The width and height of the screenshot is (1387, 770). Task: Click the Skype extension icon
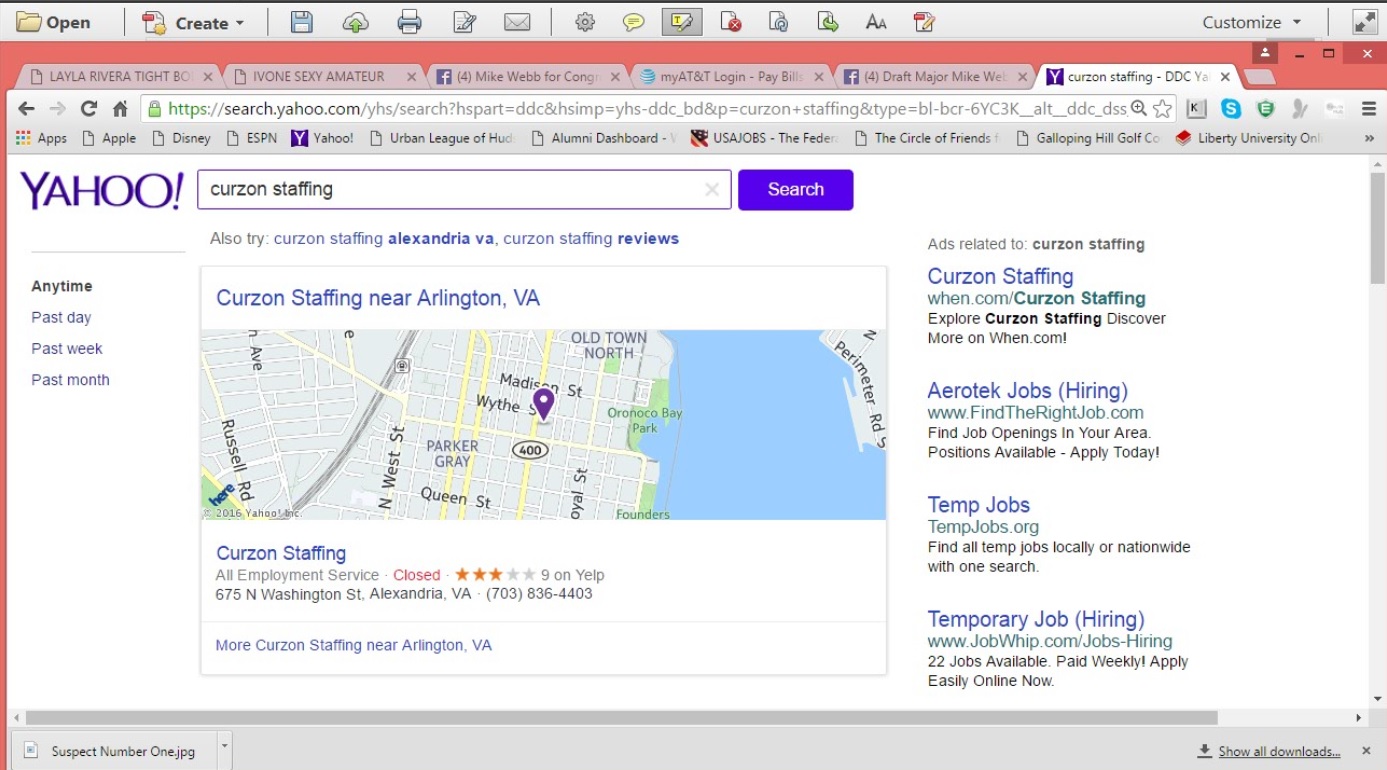click(x=1231, y=109)
